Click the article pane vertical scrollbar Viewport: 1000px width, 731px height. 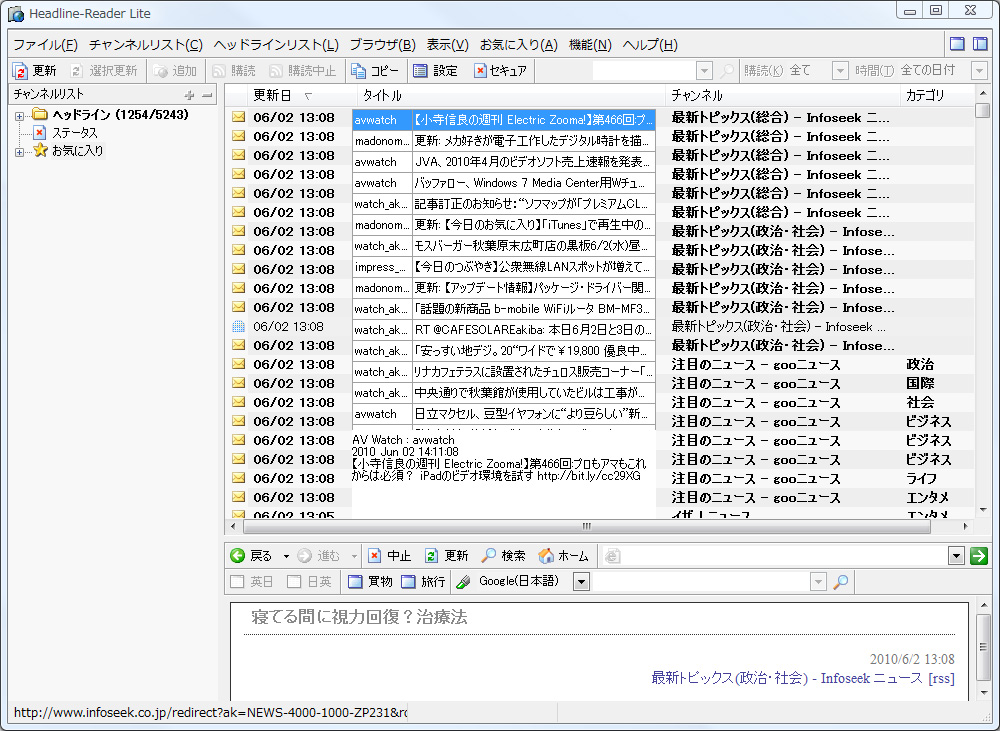(983, 649)
